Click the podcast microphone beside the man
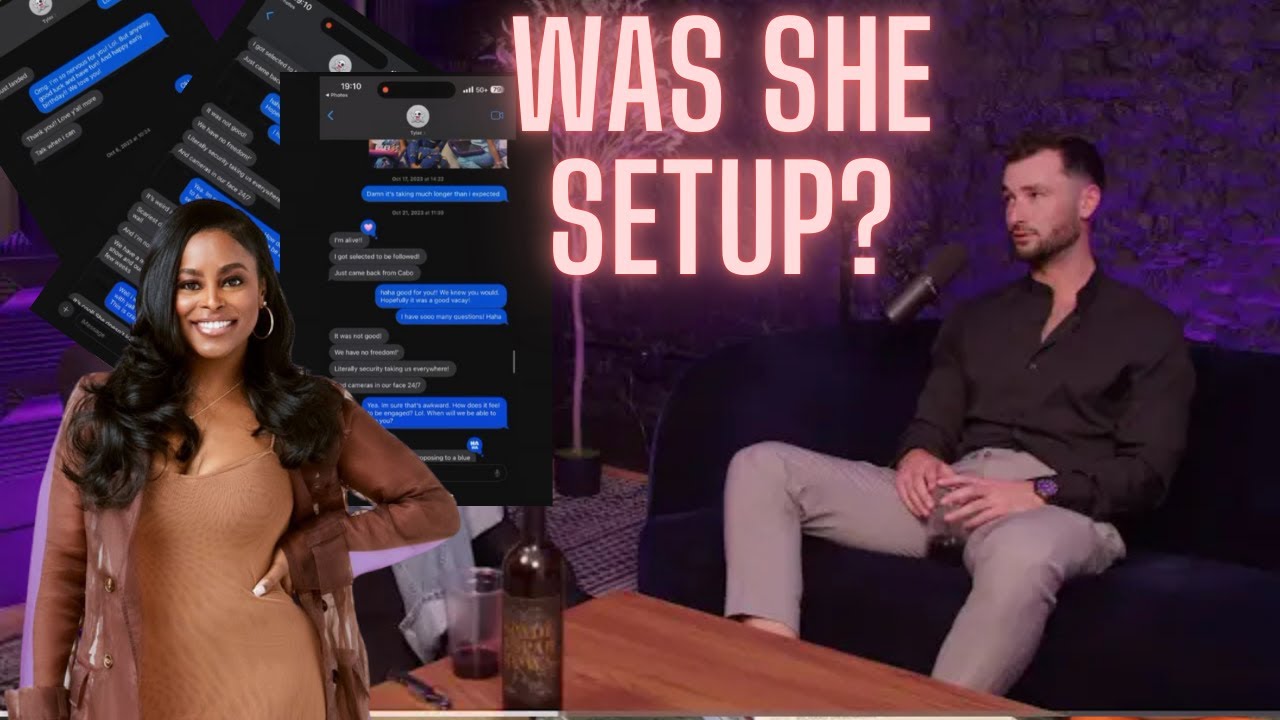 point(925,283)
